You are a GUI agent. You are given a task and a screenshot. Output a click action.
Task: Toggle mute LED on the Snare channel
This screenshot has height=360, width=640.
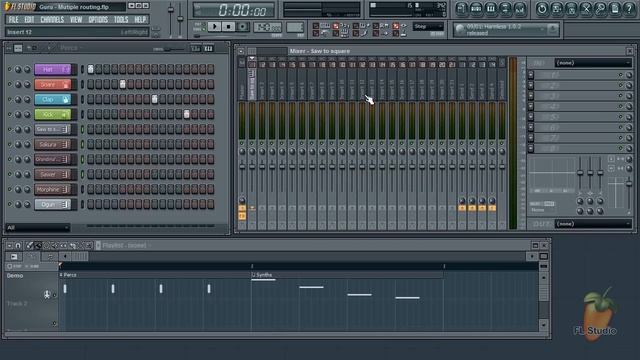[x=10, y=84]
